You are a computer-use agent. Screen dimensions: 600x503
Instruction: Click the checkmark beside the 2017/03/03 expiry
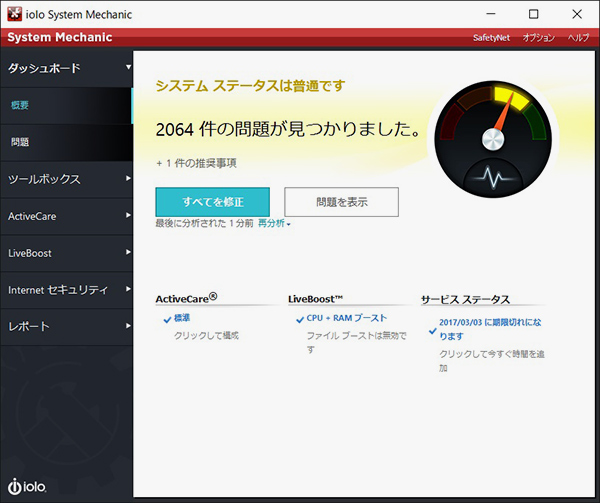click(432, 329)
